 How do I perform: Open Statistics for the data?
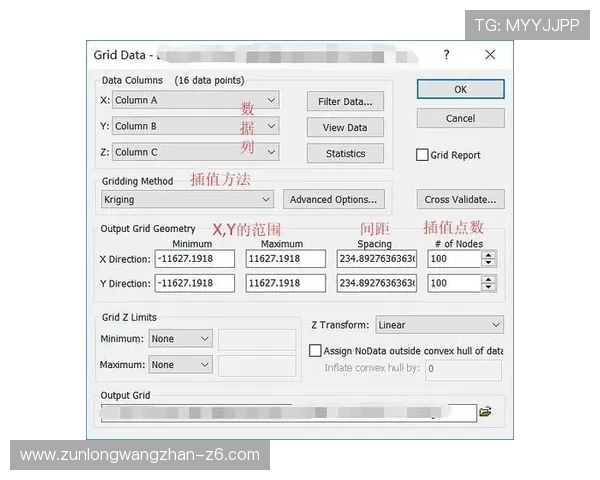345,154
